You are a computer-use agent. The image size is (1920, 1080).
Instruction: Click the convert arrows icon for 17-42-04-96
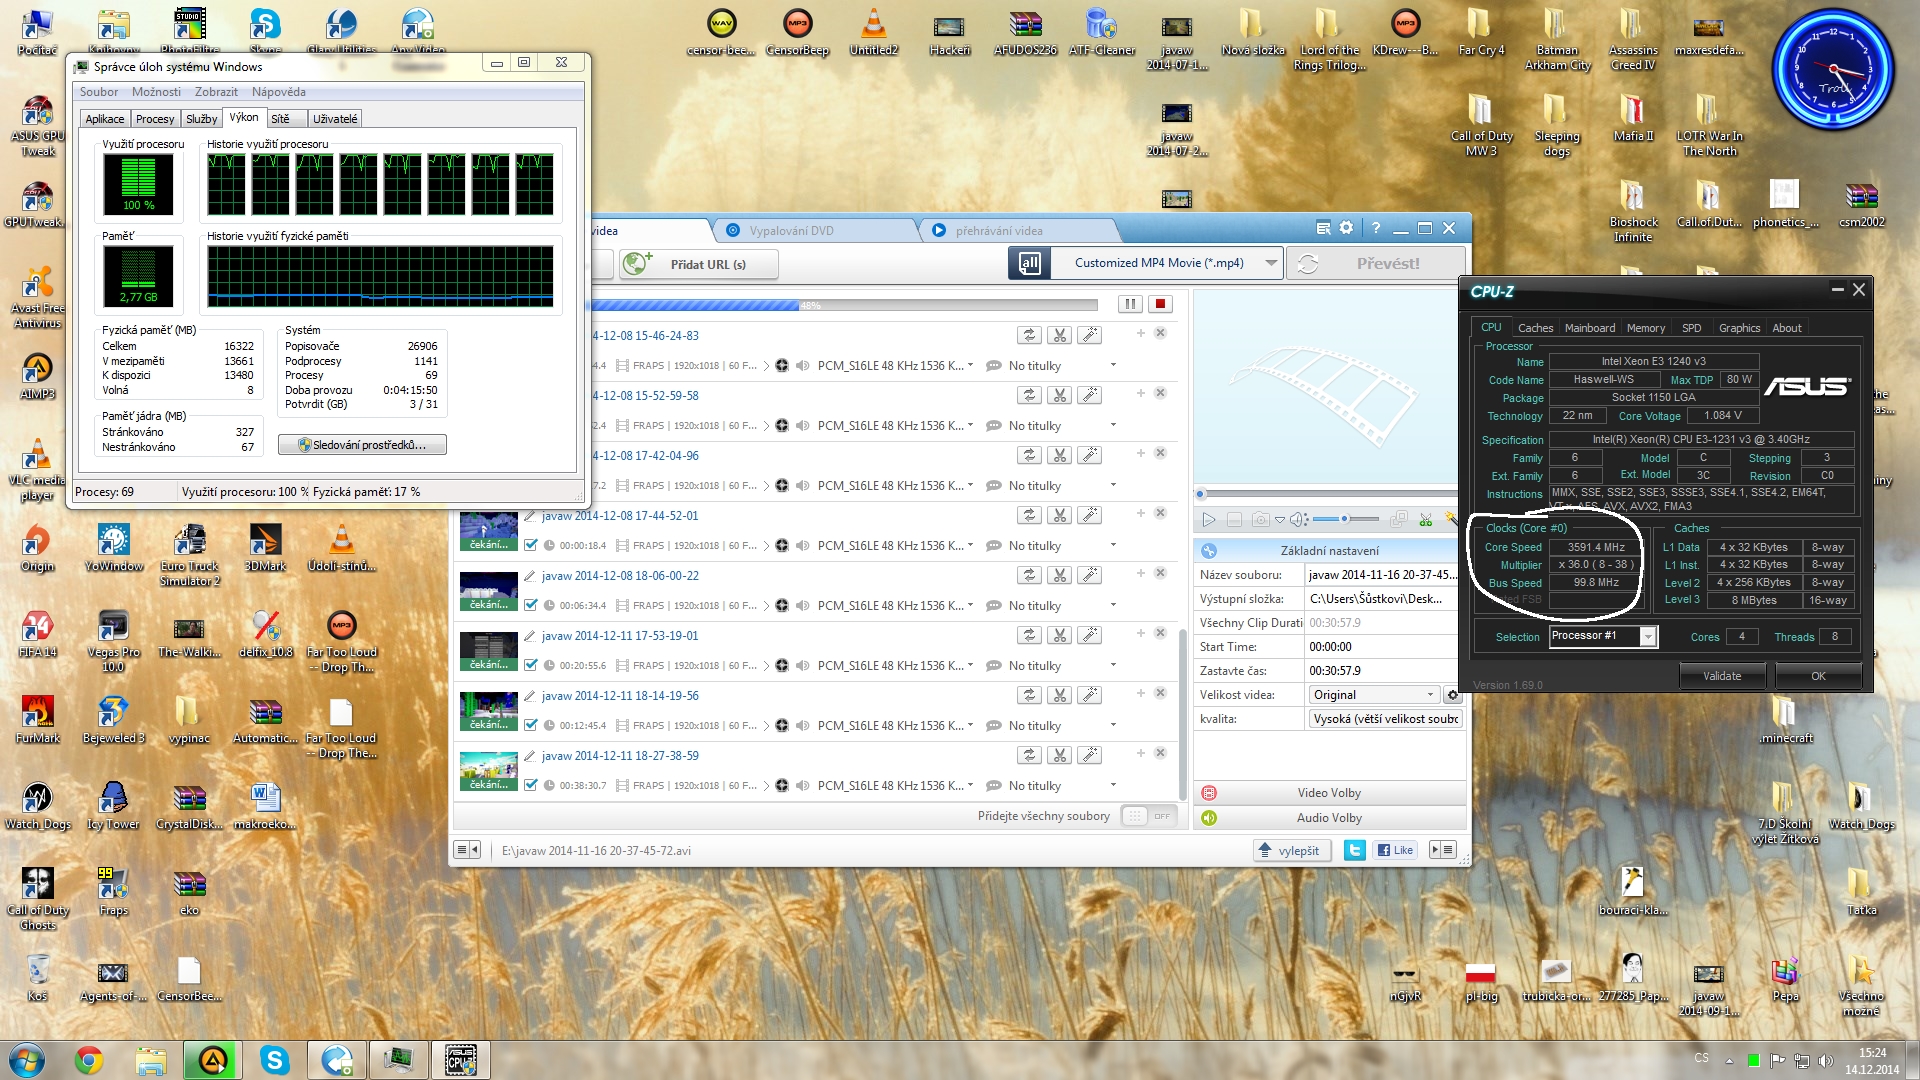(x=1029, y=455)
